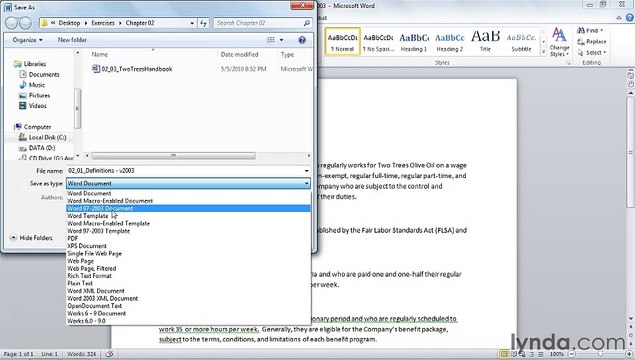Choose Rich Text Format type

(188, 276)
